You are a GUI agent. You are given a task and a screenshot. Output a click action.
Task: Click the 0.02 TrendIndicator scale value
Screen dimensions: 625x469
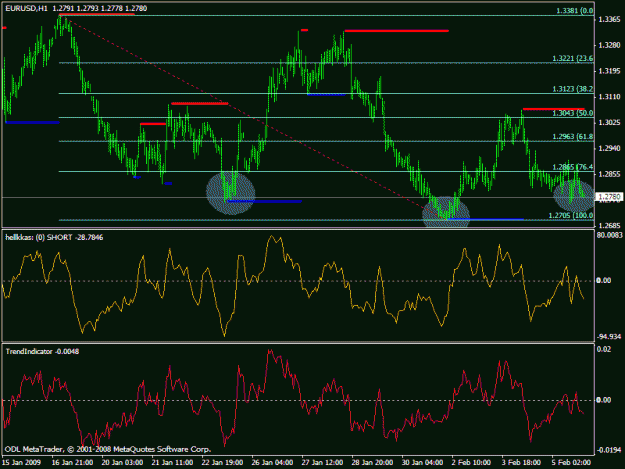[x=603, y=349]
